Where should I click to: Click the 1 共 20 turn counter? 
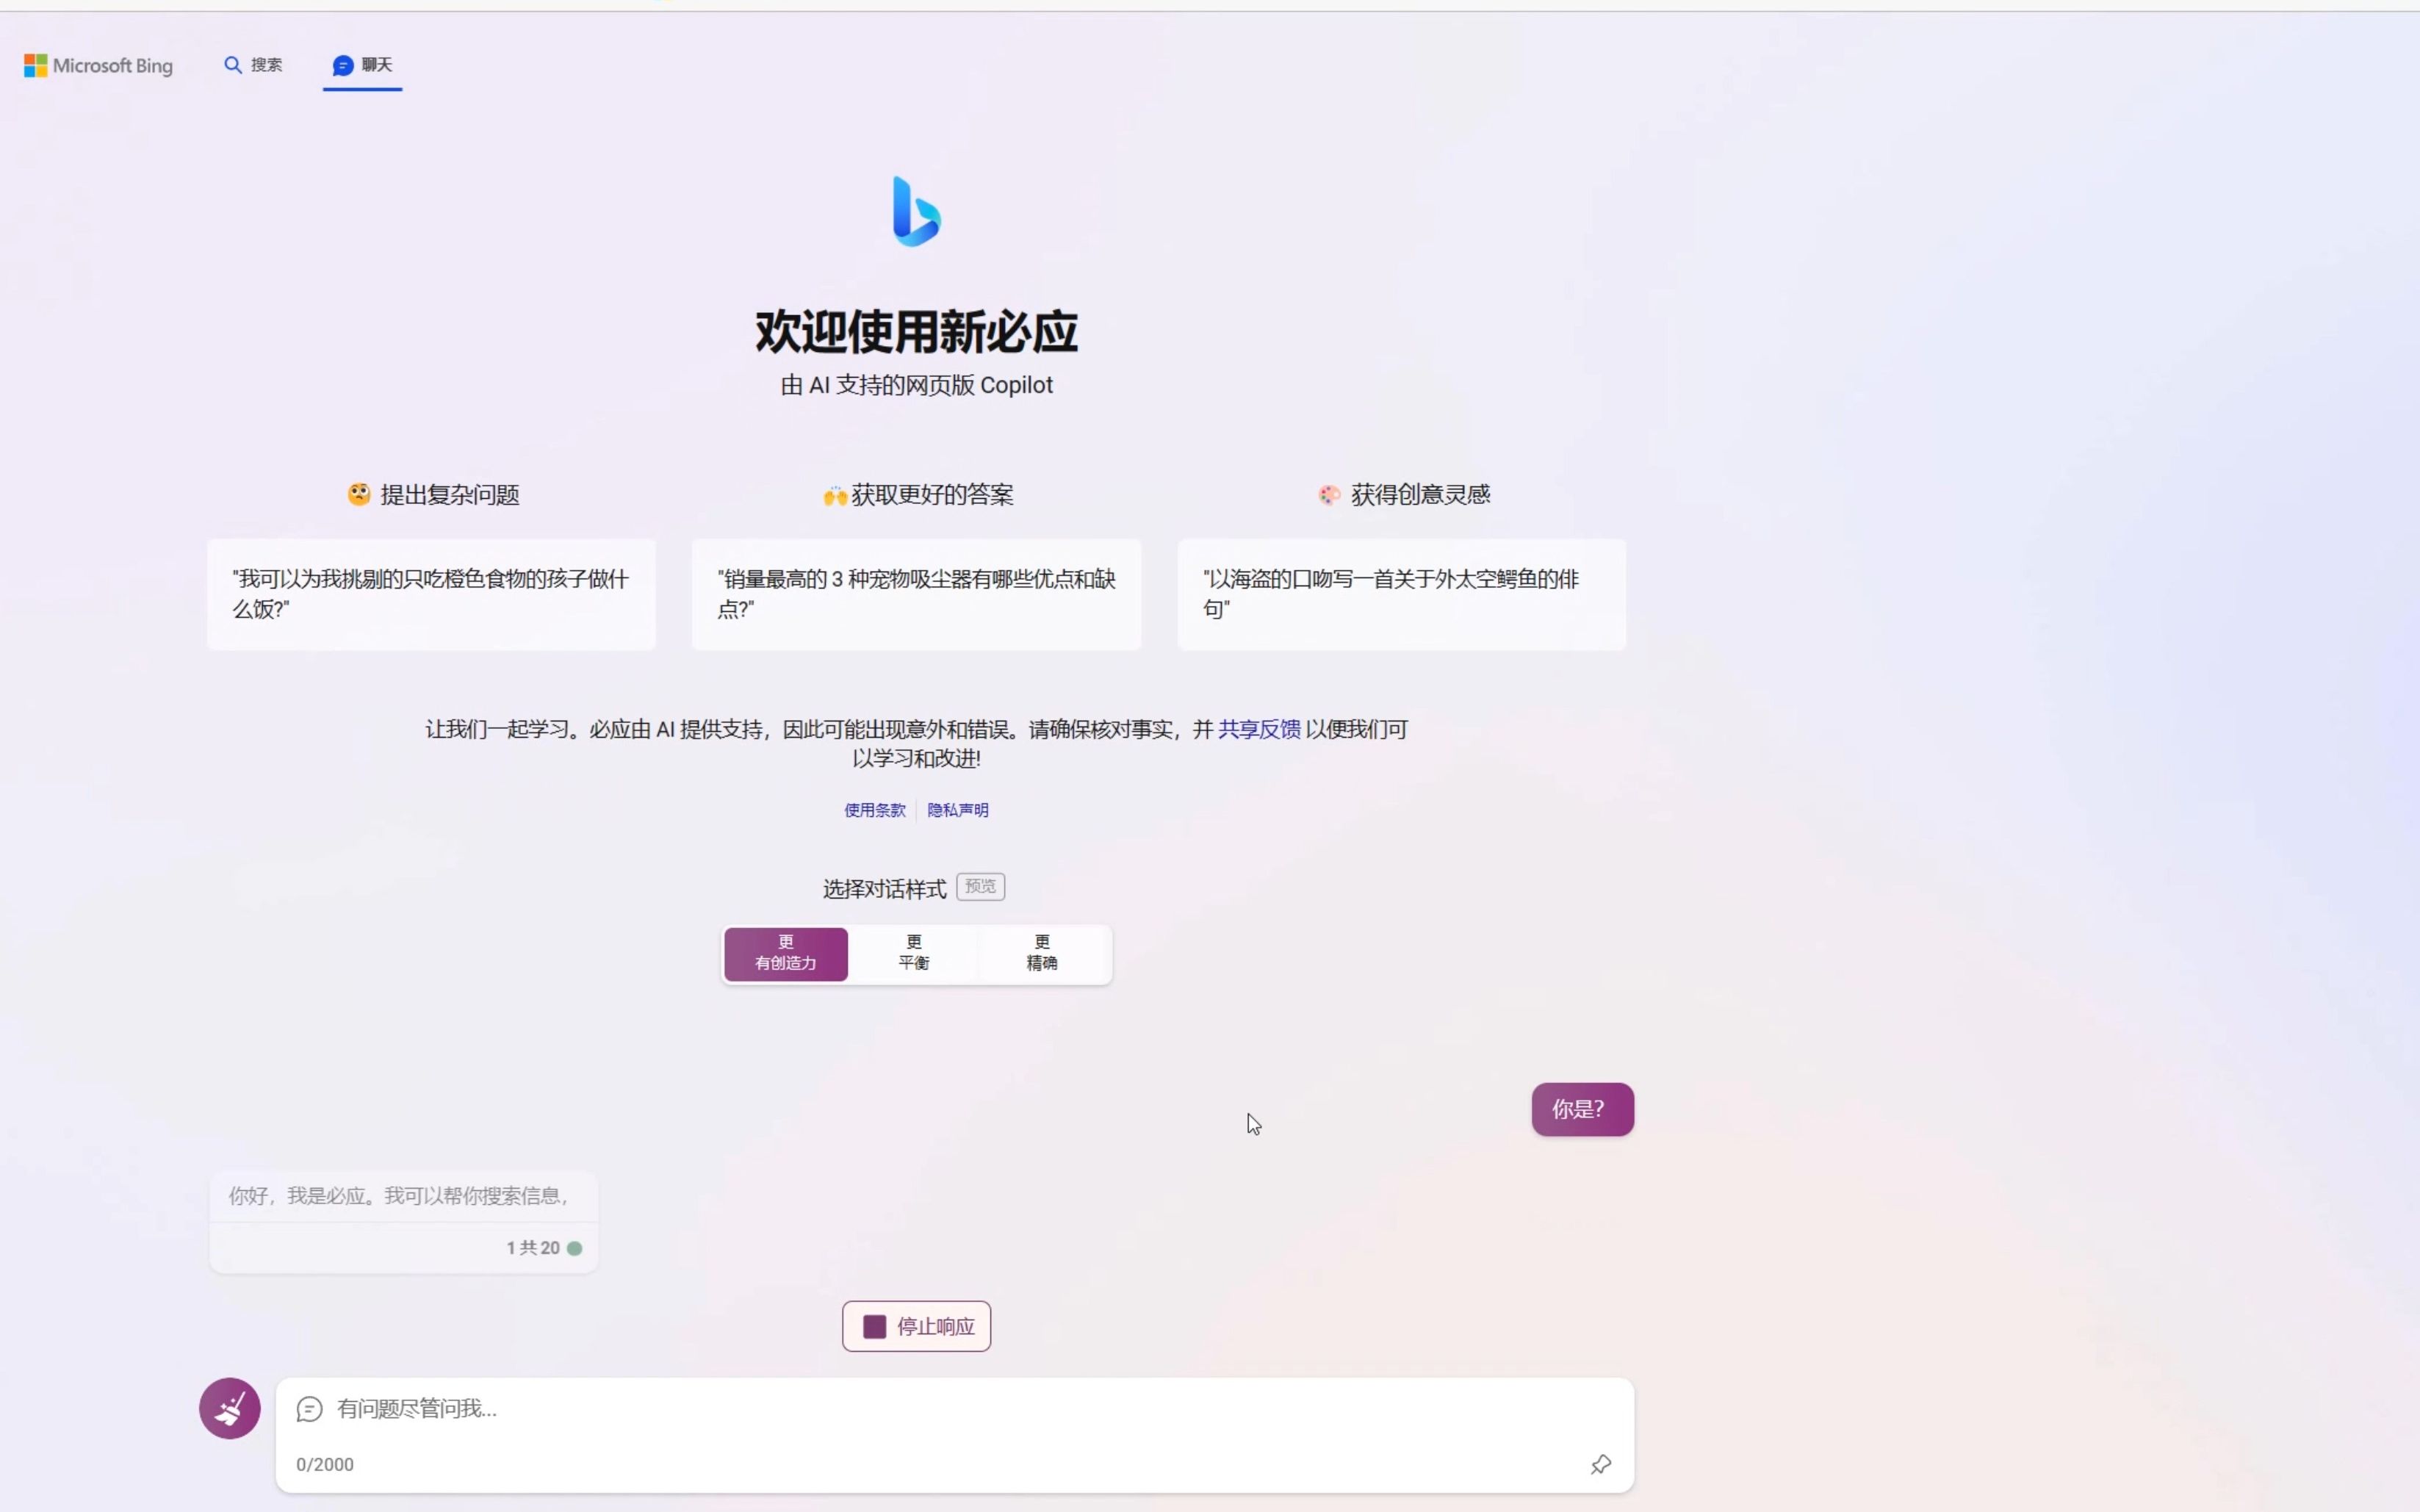point(532,1248)
